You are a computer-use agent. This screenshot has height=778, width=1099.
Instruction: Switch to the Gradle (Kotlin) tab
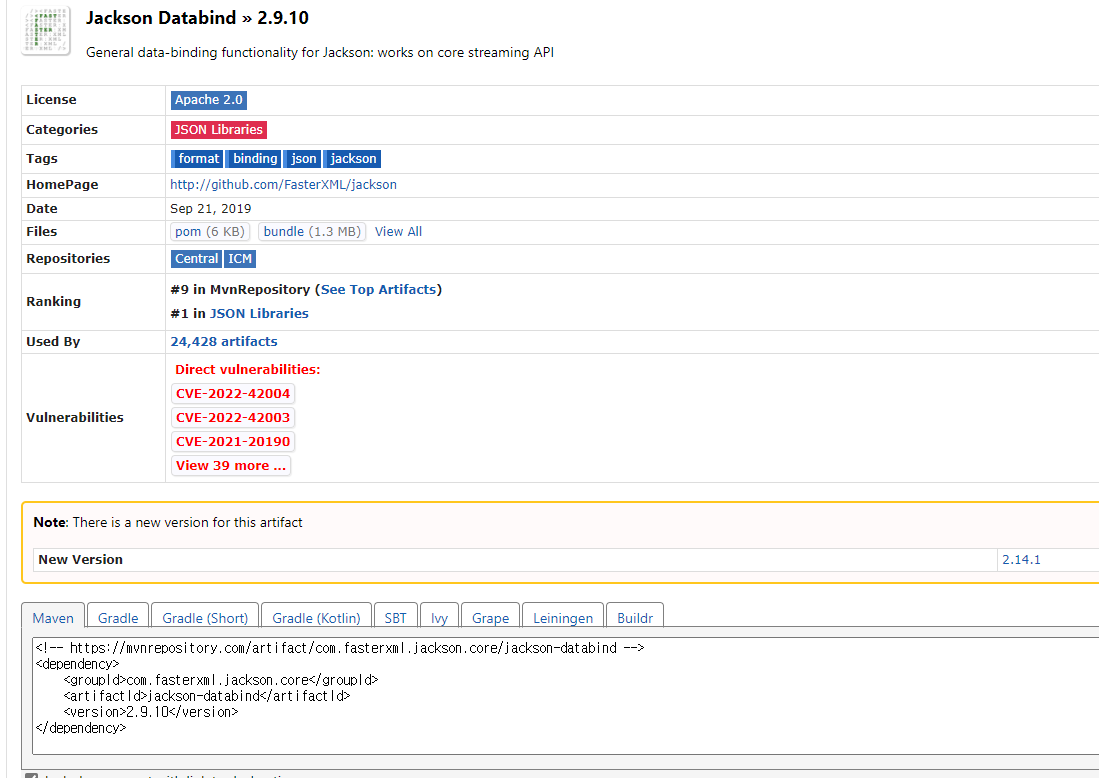tap(316, 616)
